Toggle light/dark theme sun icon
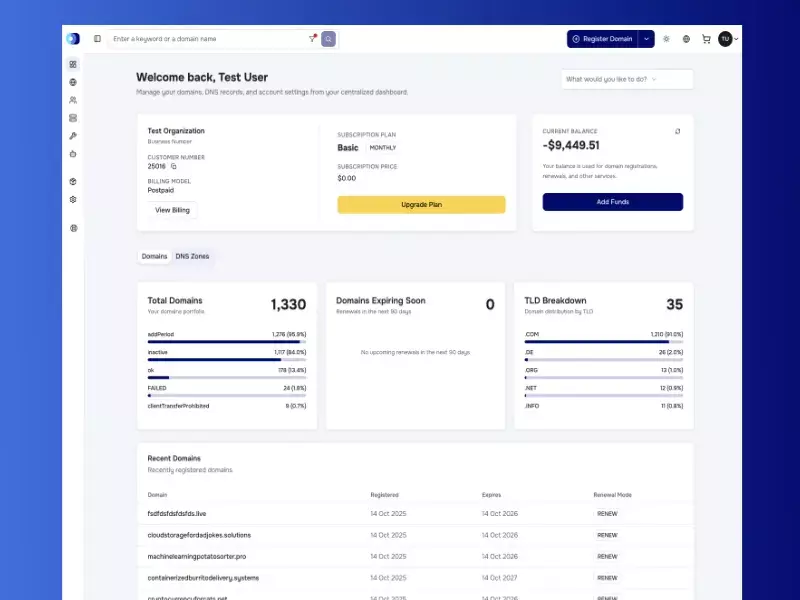Screen dimensions: 800x600 [666, 39]
